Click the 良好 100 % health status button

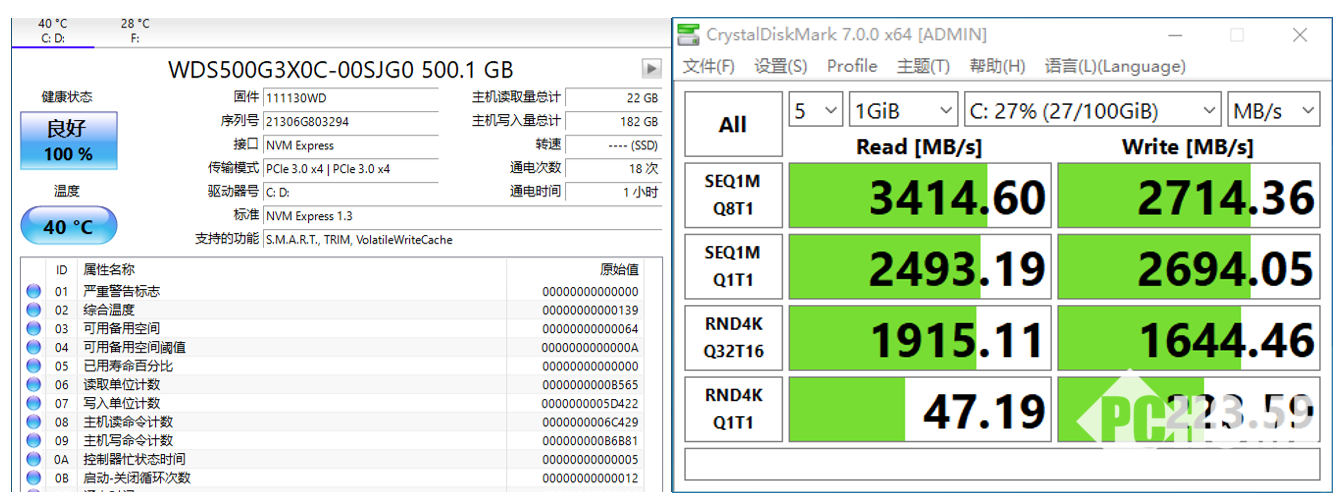pyautogui.click(x=68, y=140)
